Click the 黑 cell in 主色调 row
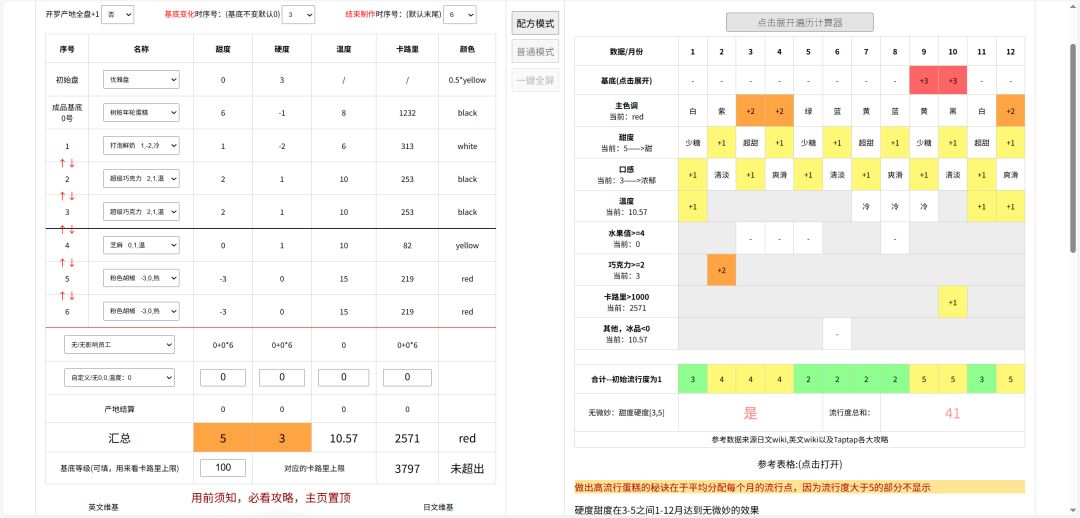Viewport: 1080px width, 518px height. pos(953,111)
